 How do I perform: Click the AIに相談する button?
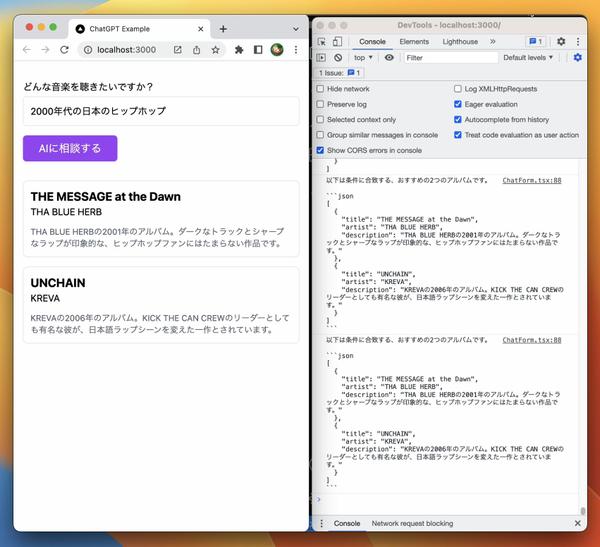pos(70,148)
